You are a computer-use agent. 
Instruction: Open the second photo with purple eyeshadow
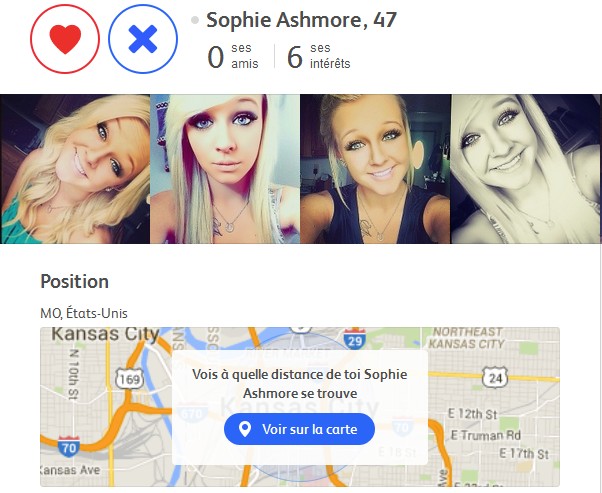point(225,169)
